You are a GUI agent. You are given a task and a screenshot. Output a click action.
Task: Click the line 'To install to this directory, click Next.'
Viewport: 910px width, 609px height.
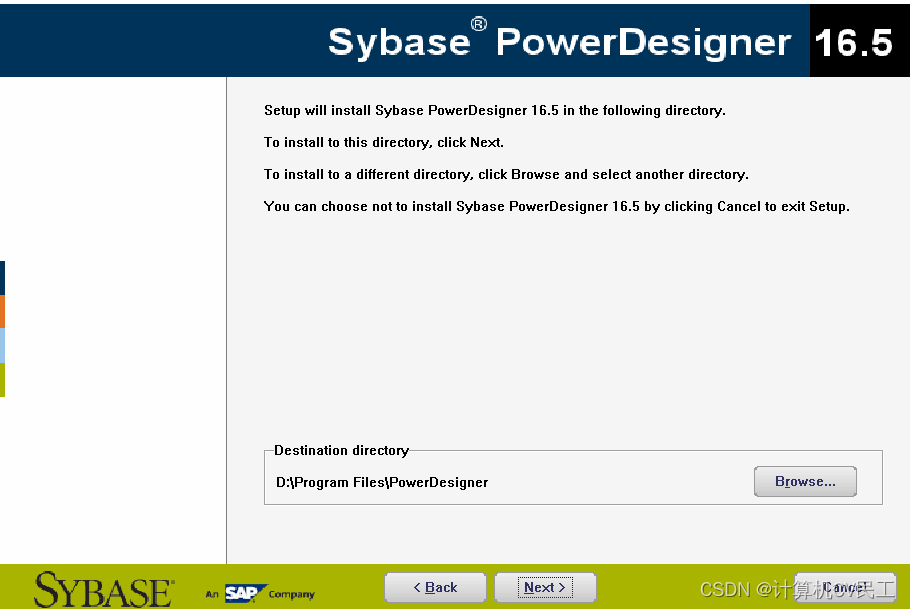coord(384,142)
